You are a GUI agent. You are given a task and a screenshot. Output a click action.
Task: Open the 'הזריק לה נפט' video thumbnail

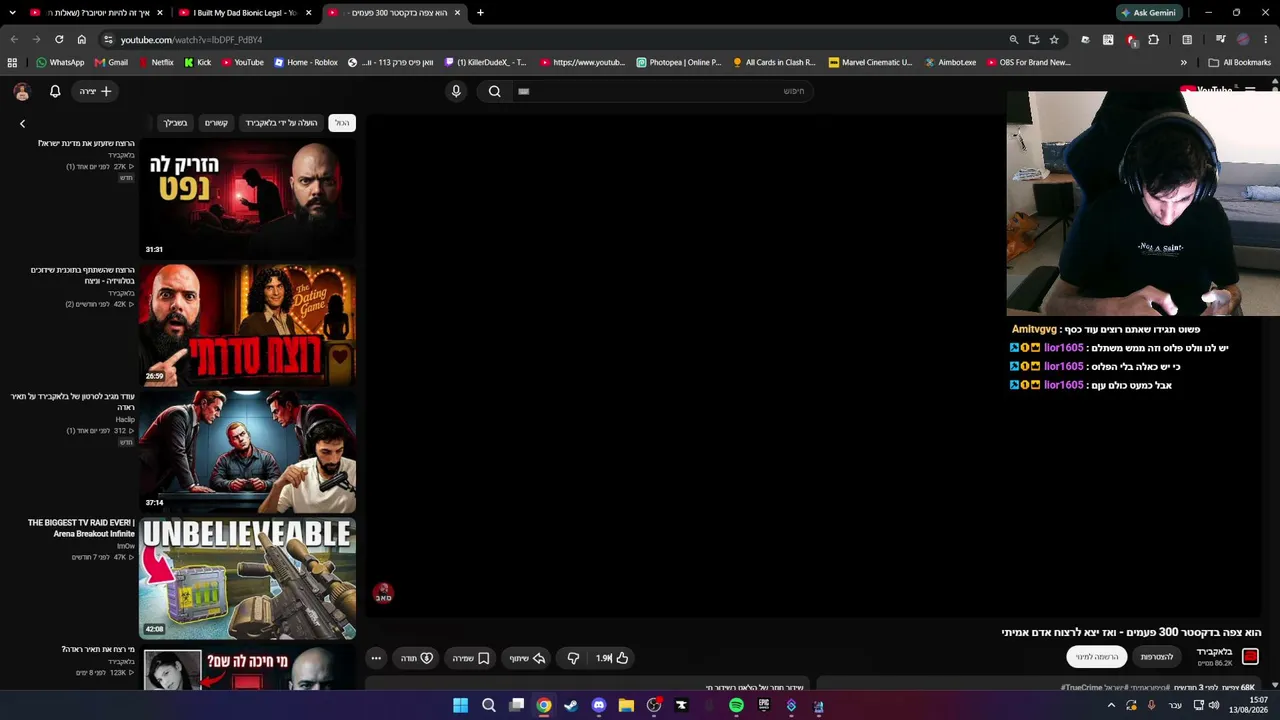[247, 198]
